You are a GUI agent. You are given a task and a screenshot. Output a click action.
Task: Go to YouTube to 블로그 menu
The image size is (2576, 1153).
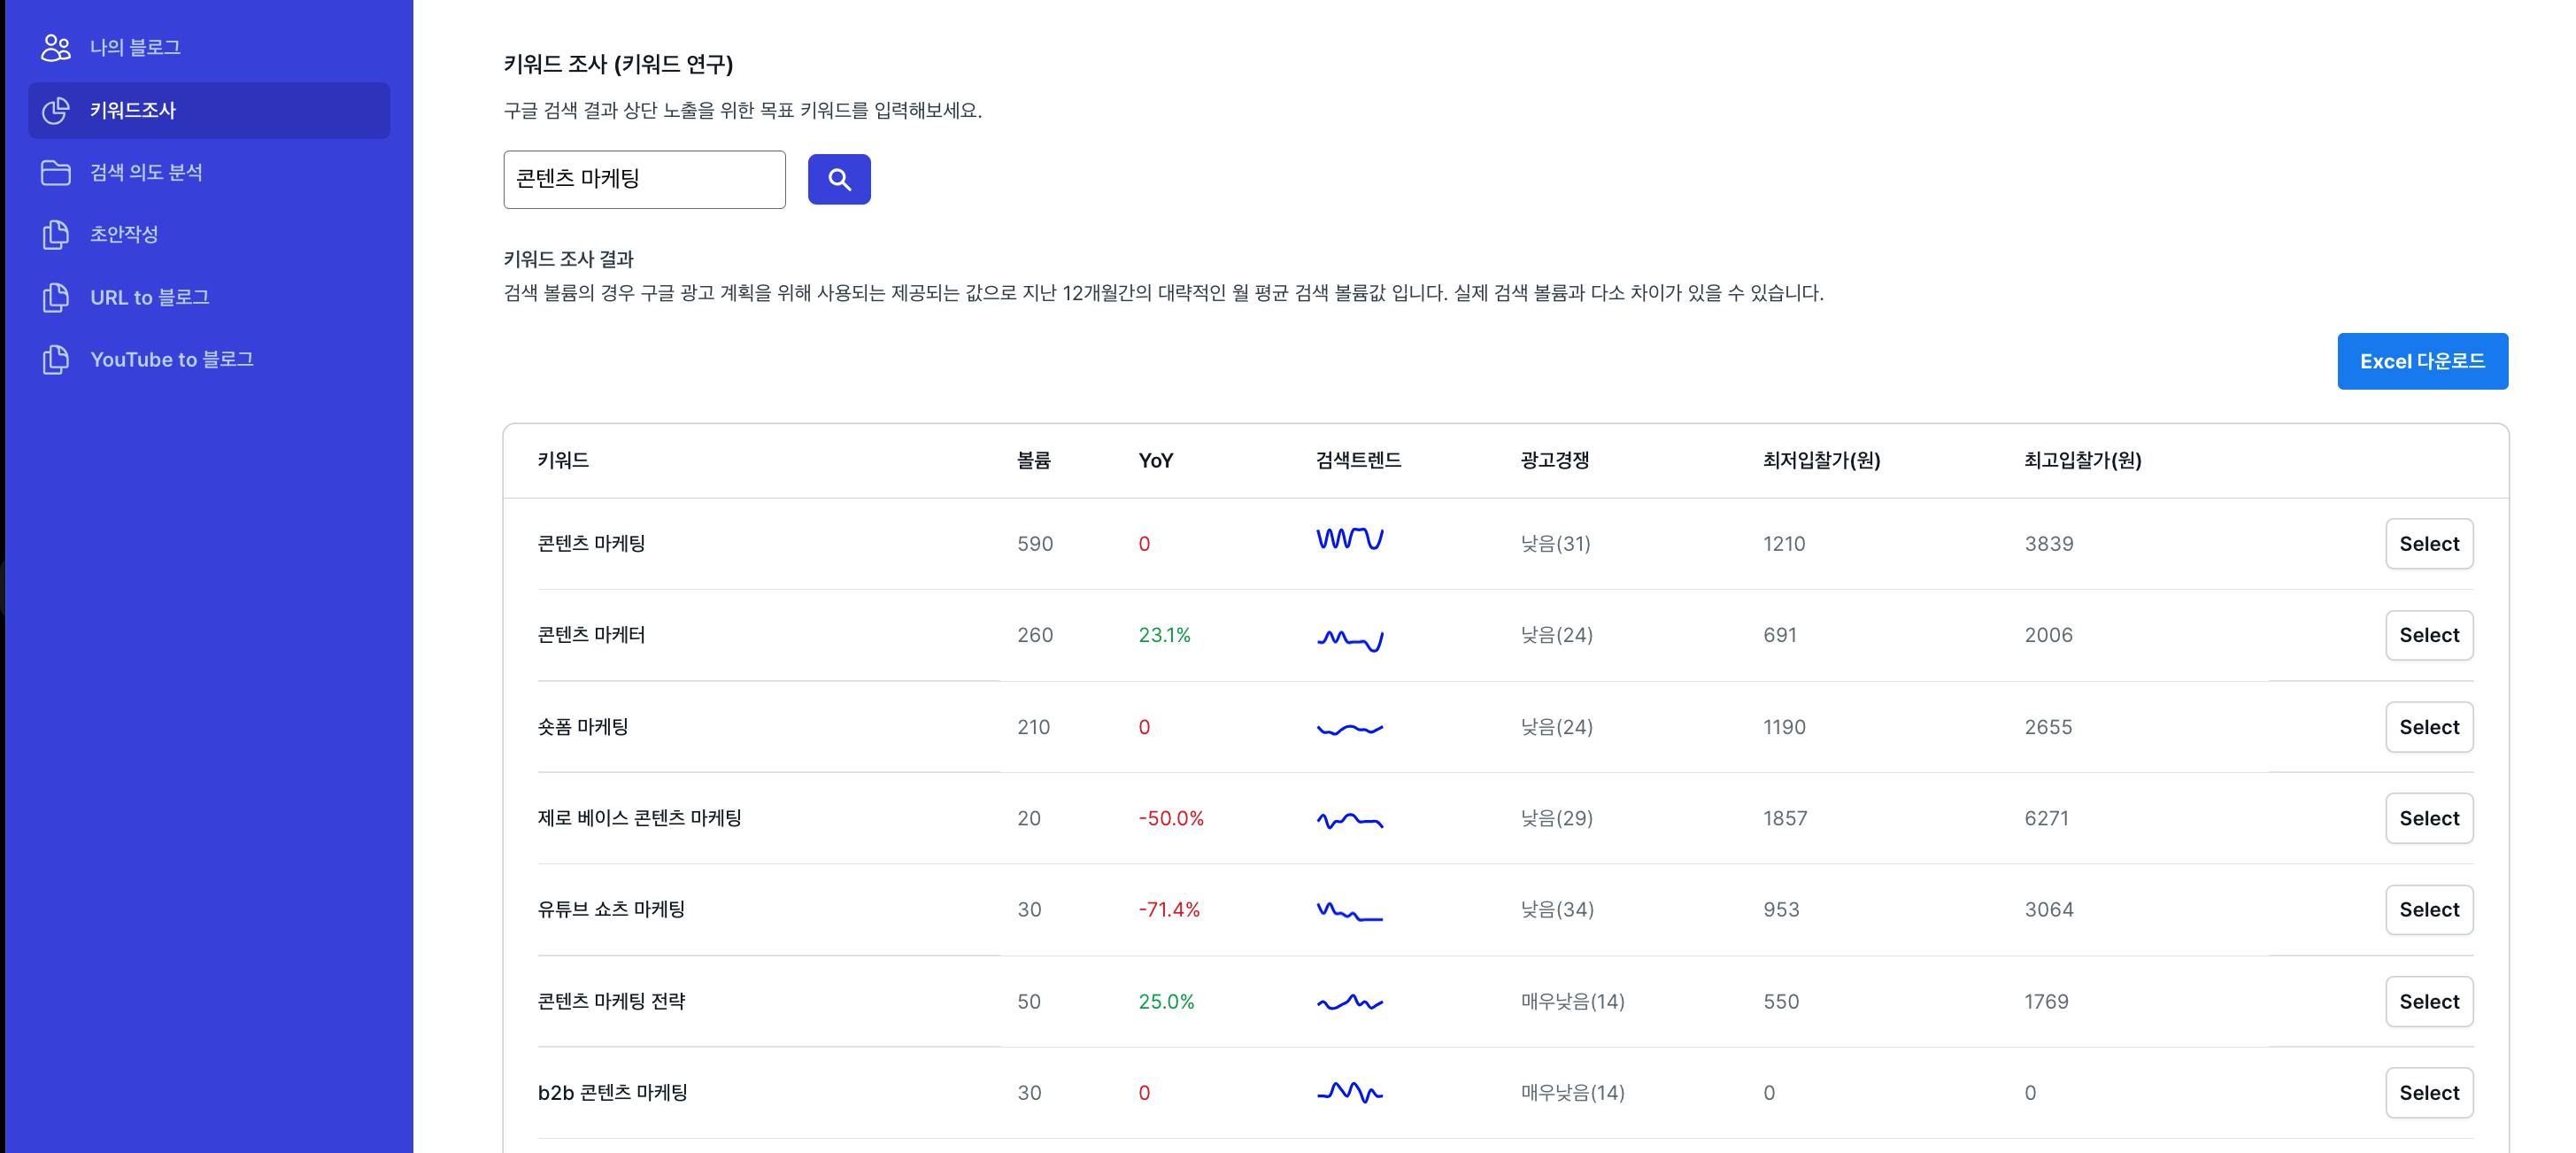pyautogui.click(x=171, y=359)
